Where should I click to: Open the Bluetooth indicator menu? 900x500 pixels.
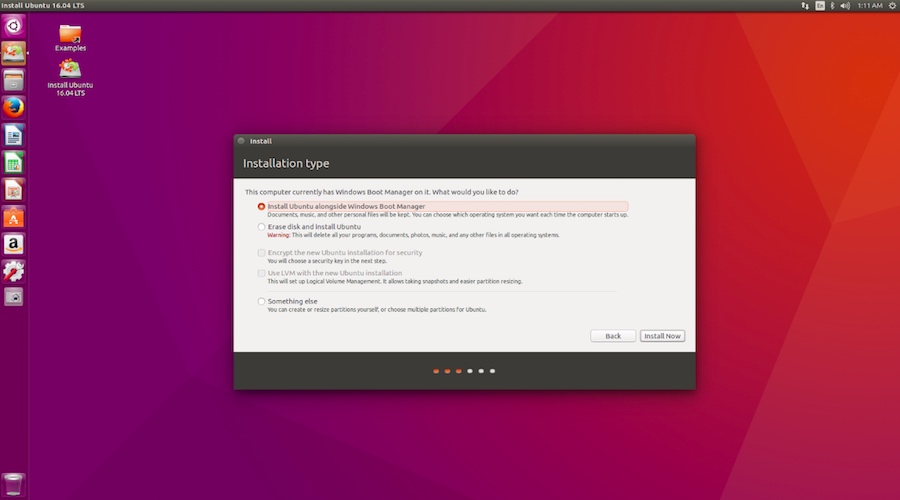pyautogui.click(x=832, y=6)
